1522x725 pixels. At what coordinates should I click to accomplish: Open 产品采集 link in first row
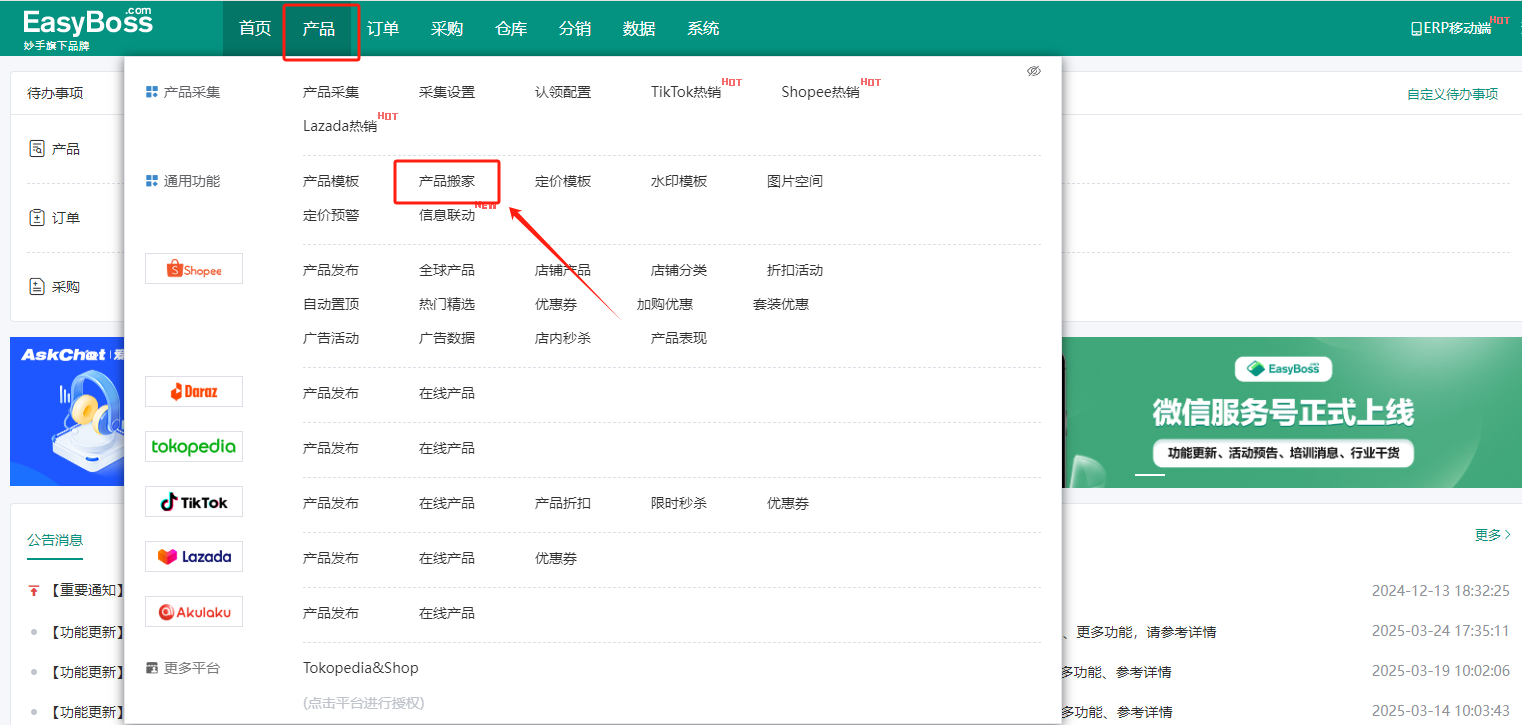[331, 92]
